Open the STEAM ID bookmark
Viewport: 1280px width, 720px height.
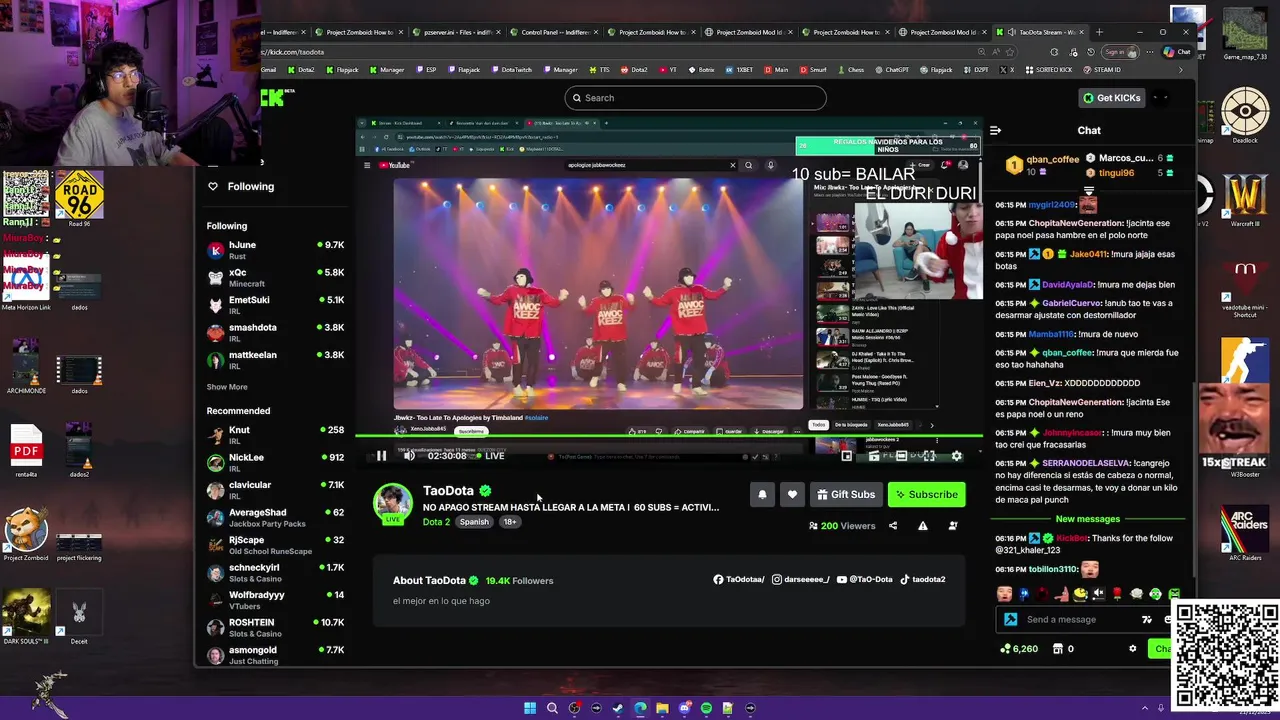1101,70
